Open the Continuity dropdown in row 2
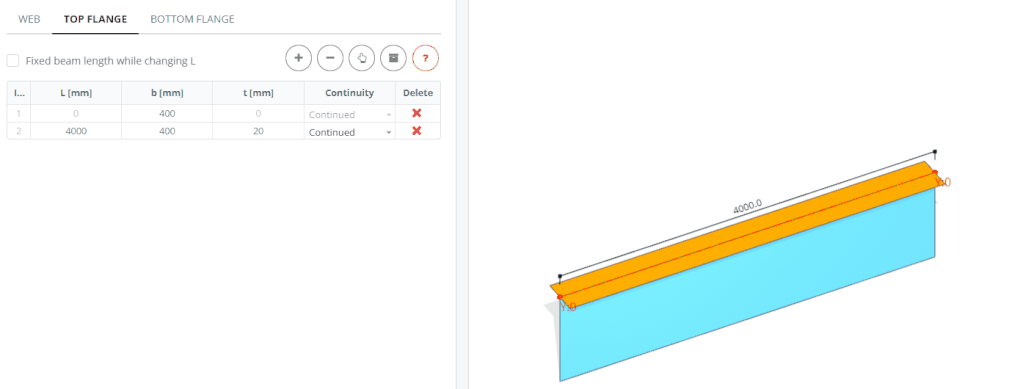 tap(350, 132)
